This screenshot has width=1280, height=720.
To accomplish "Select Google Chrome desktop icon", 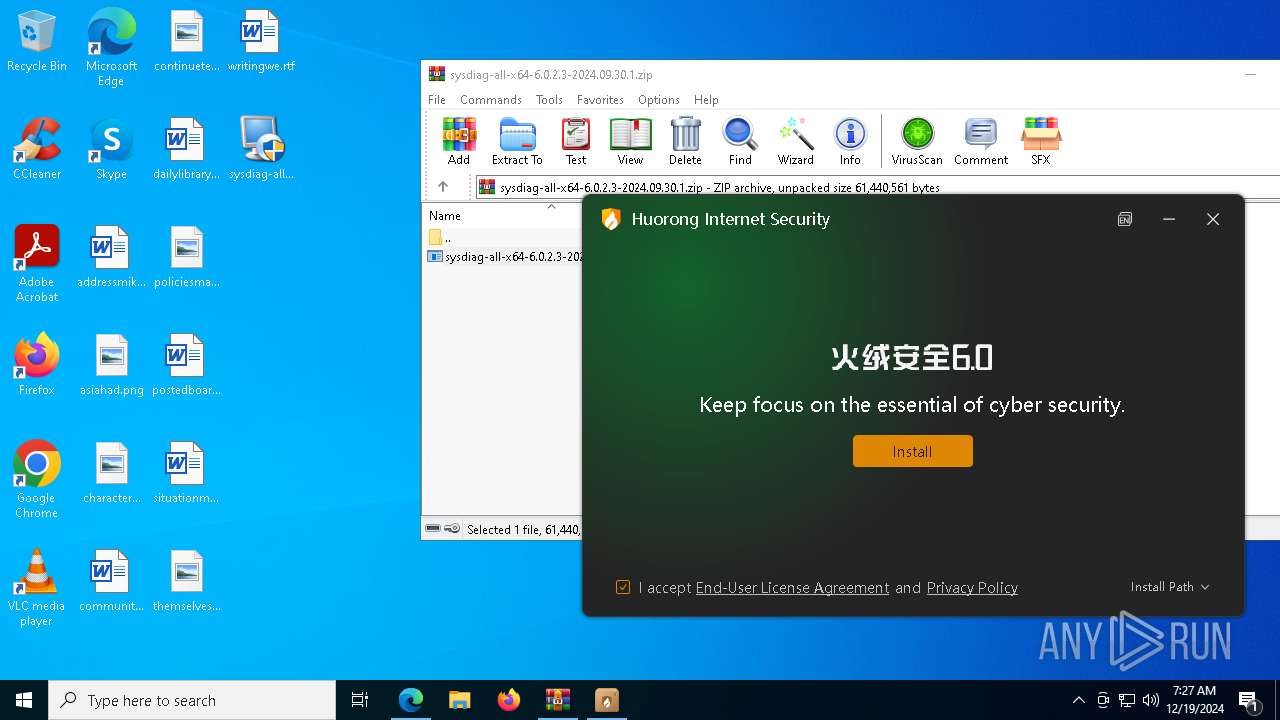I will tap(37, 480).
